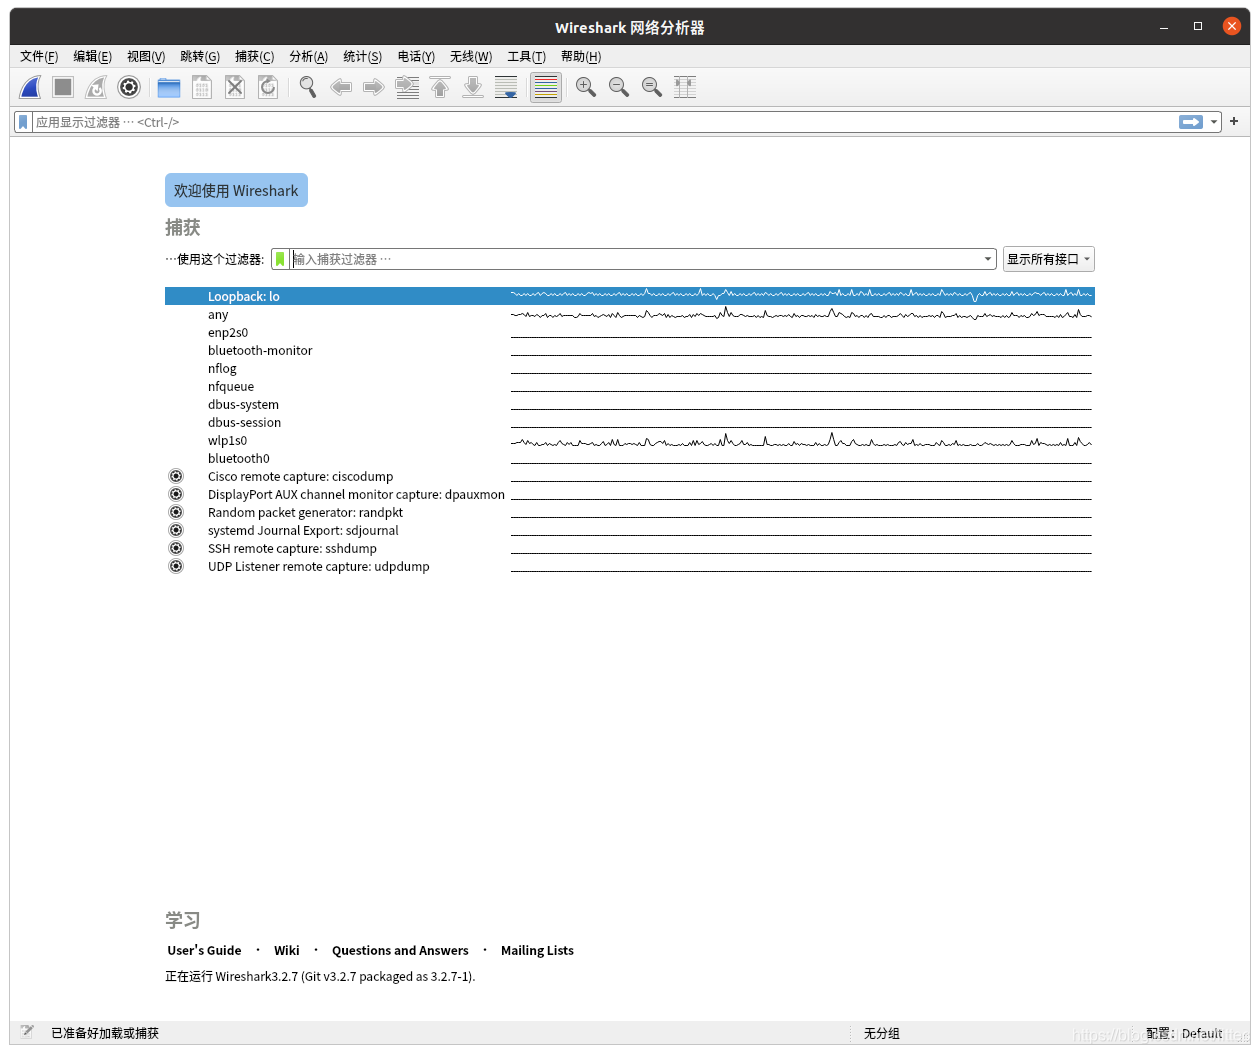The image size is (1260, 1054).
Task: Toggle auto-scroll during live capture
Action: tap(506, 87)
